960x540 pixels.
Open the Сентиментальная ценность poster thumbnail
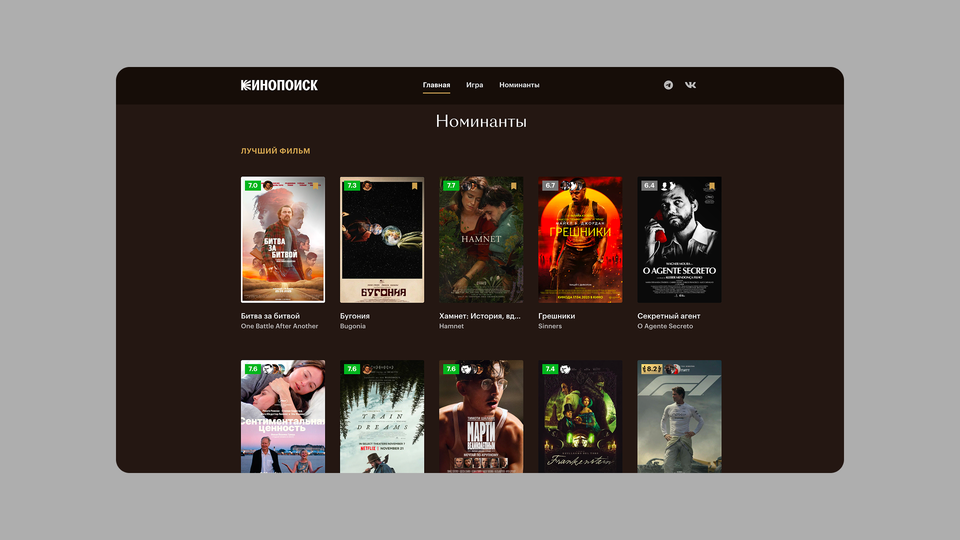283,416
